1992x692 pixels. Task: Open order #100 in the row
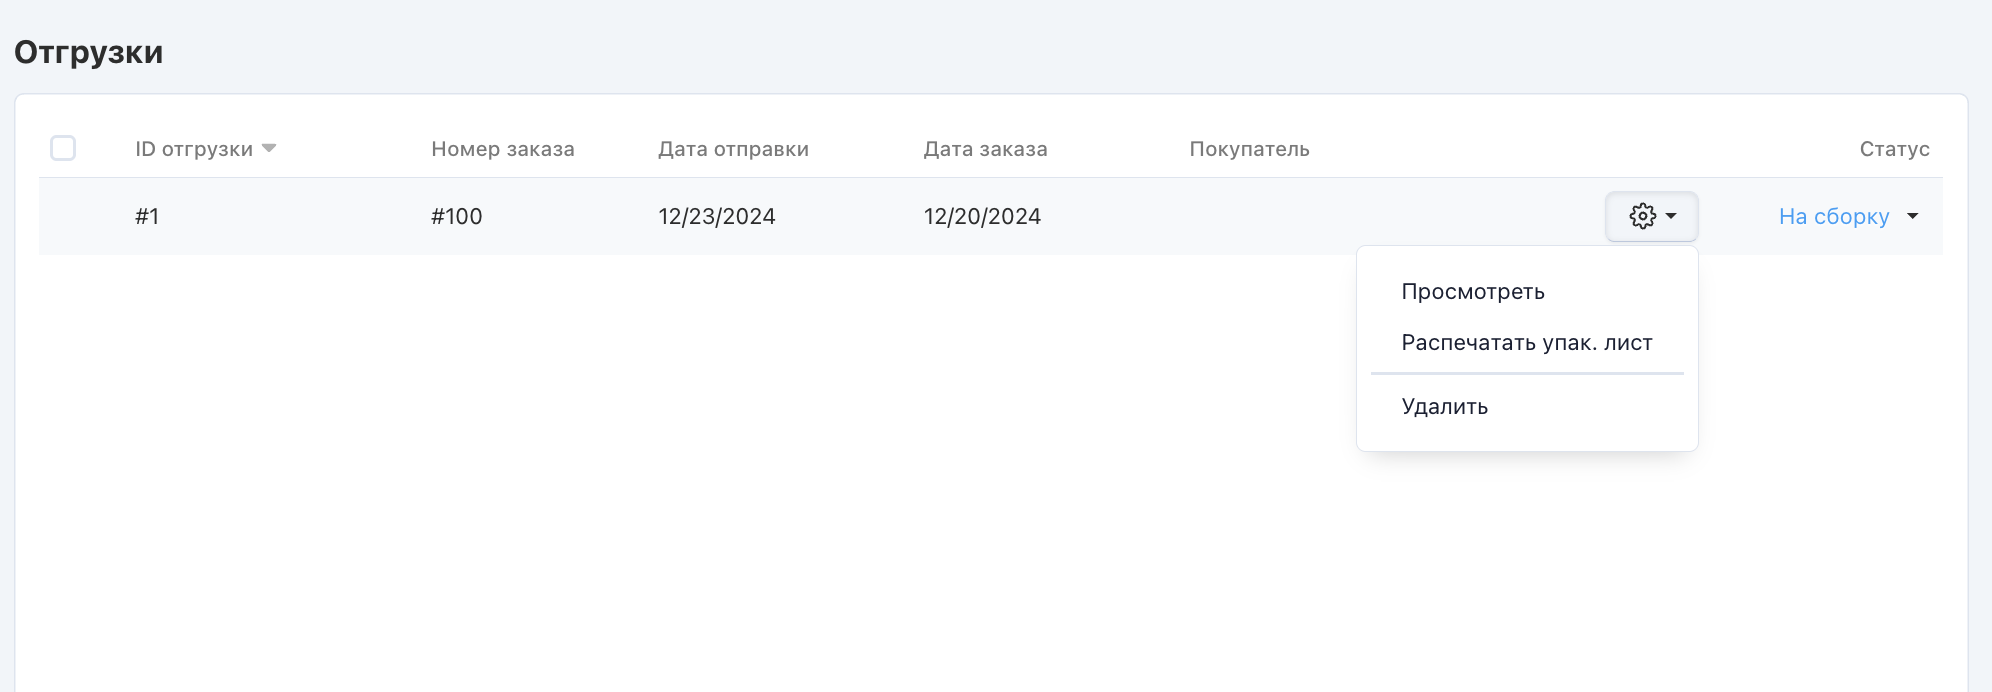point(456,216)
